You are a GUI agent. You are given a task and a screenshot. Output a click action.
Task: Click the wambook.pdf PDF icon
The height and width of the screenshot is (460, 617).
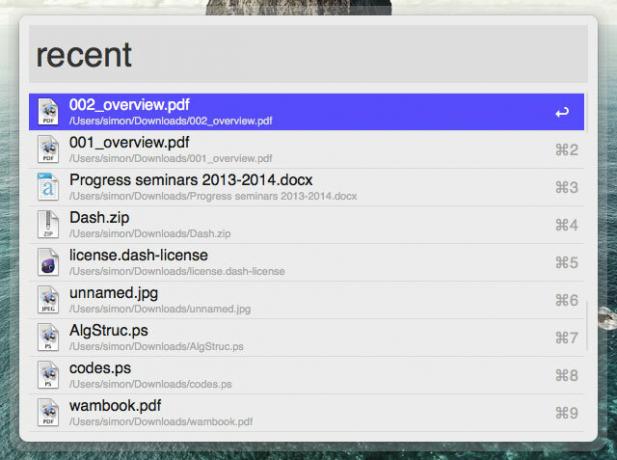[48, 412]
